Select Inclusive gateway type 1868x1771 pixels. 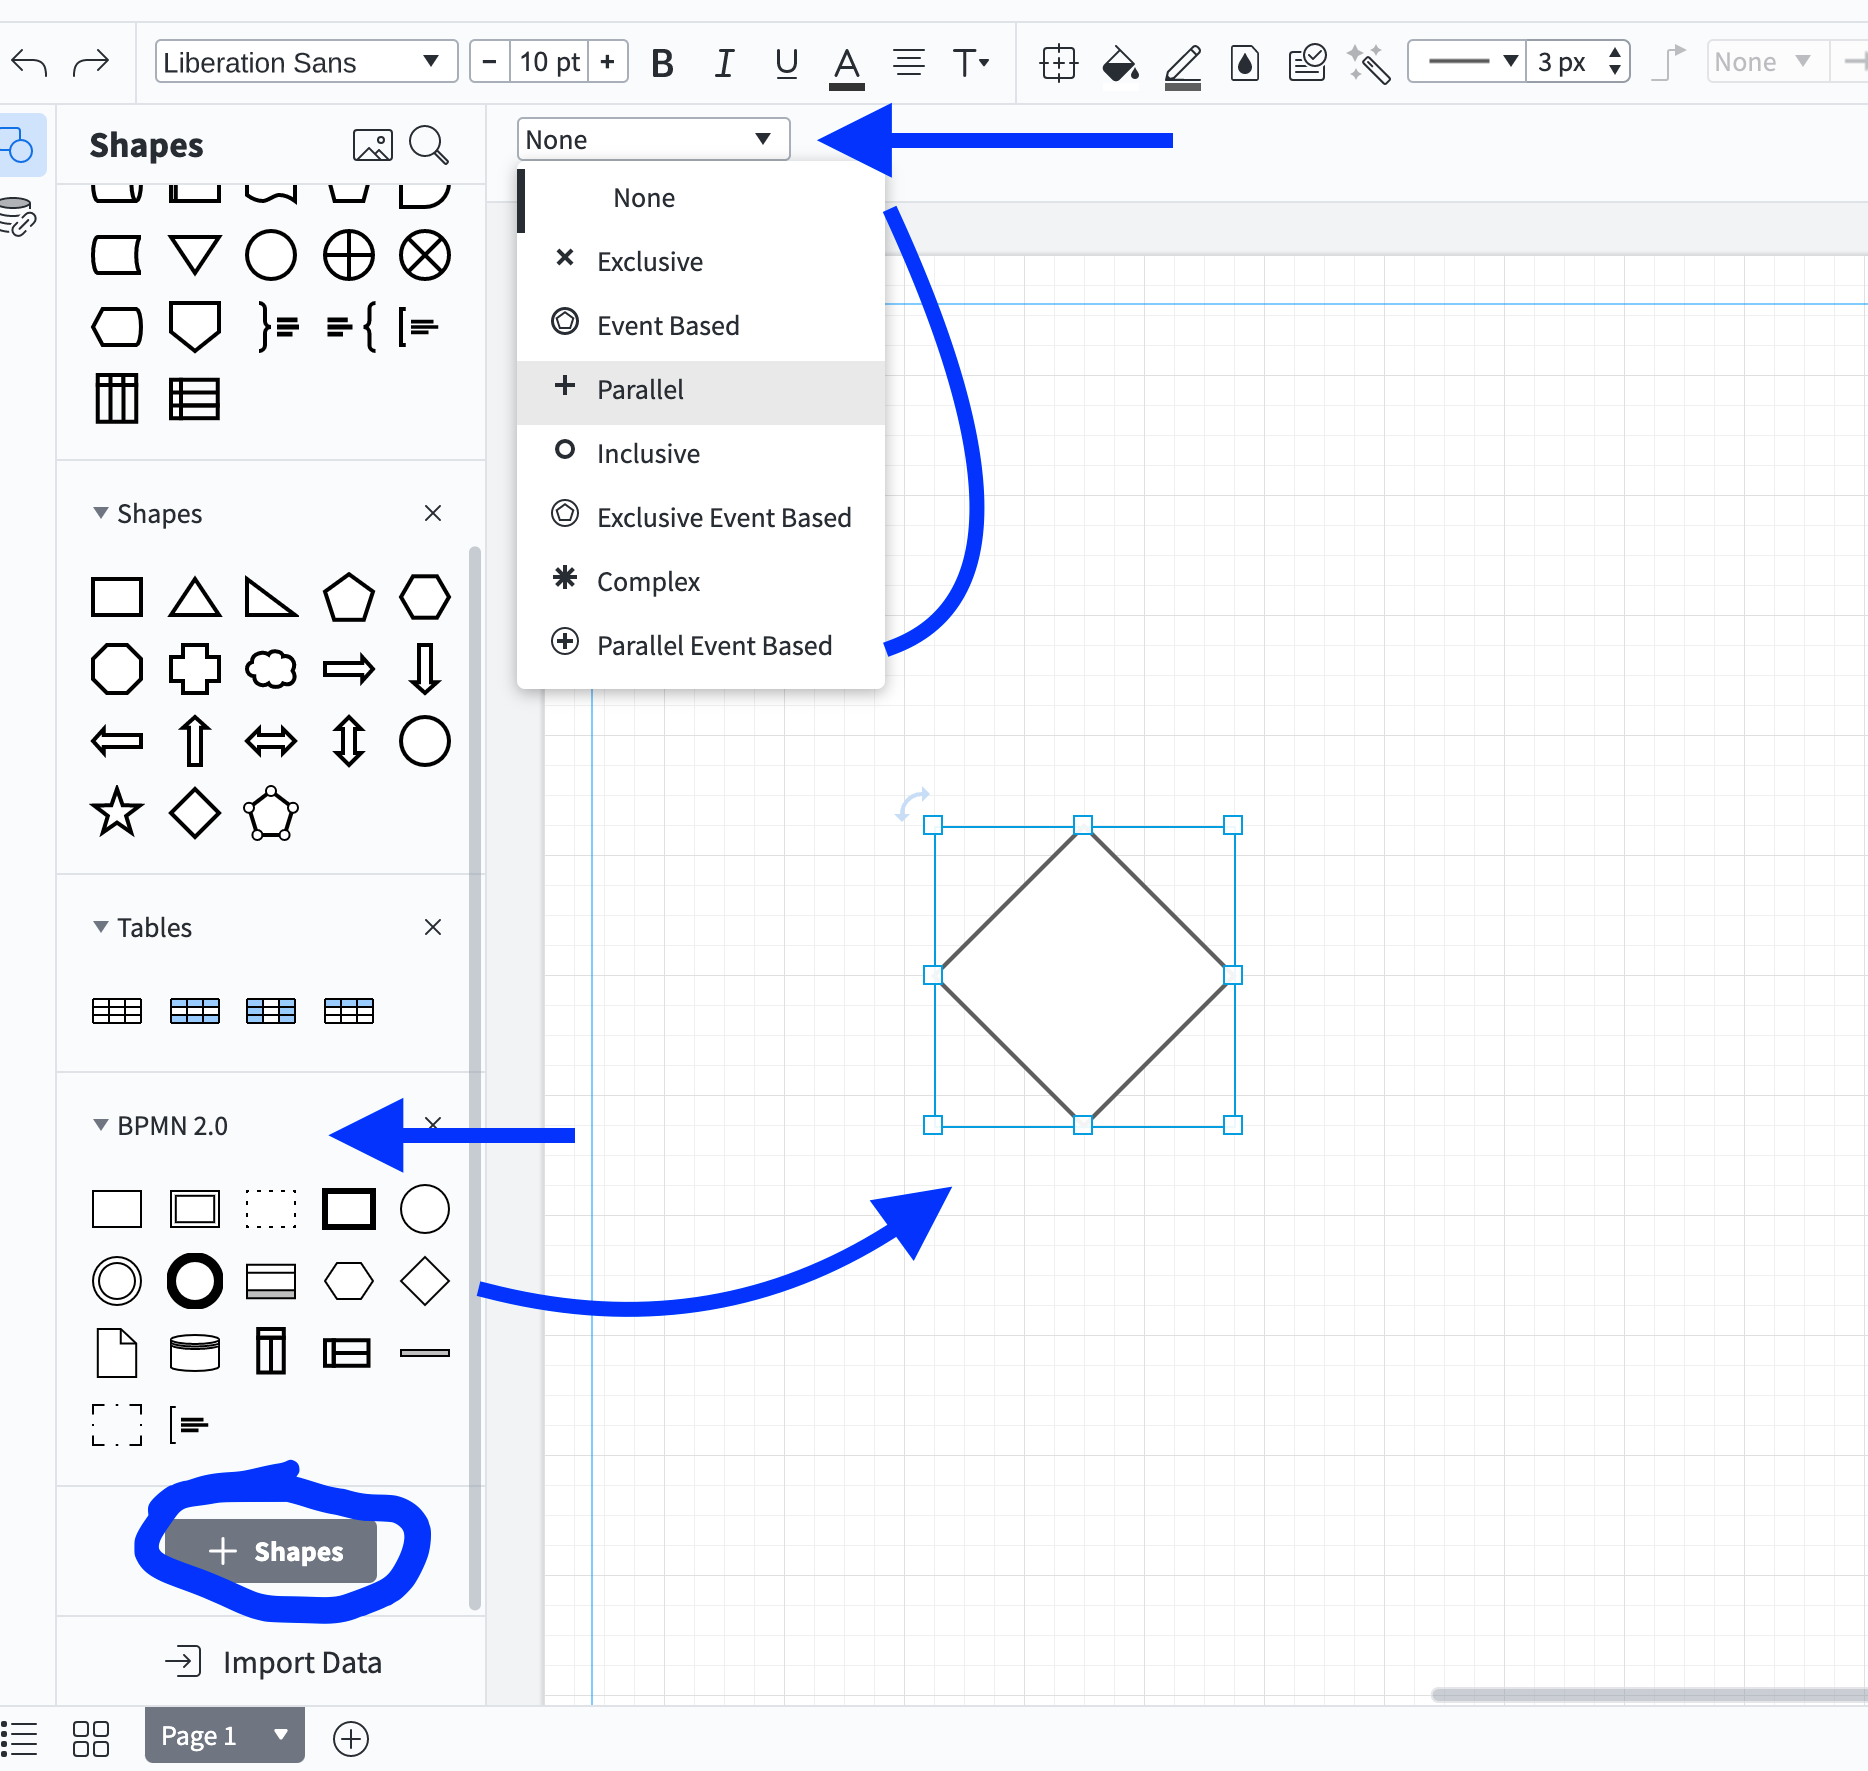coord(701,454)
